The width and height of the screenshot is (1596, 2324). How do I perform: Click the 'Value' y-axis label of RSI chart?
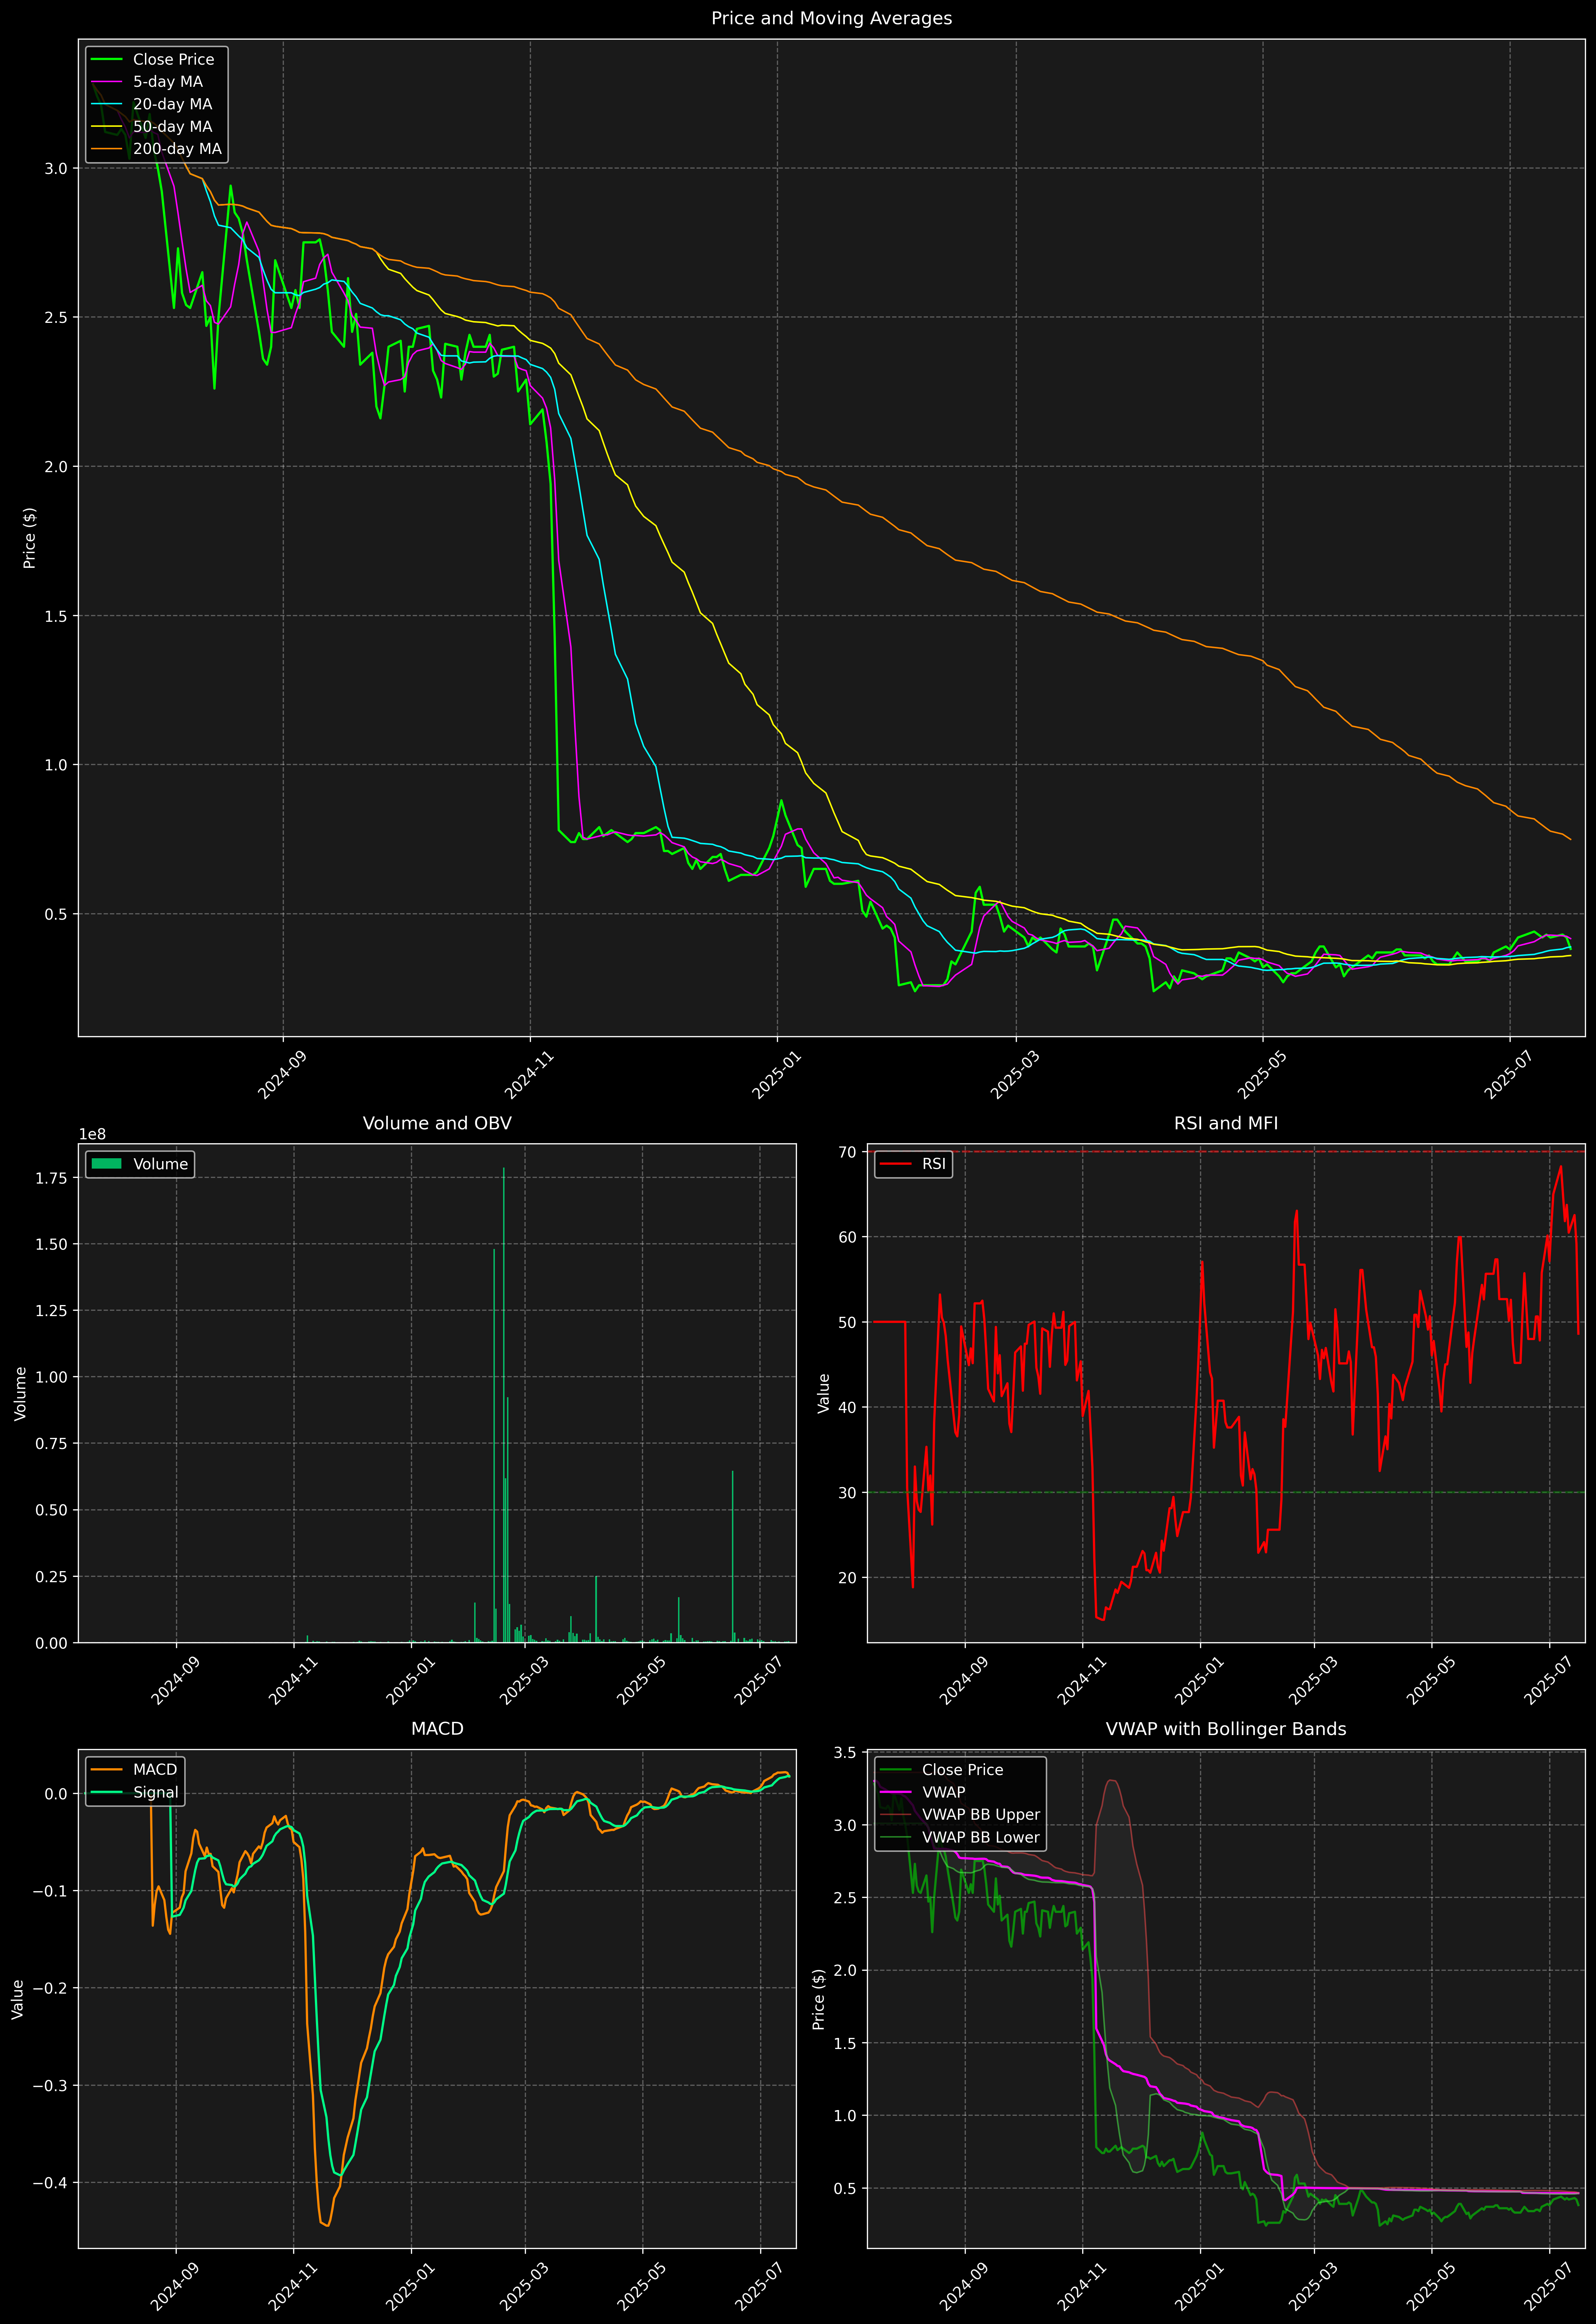tap(824, 1393)
